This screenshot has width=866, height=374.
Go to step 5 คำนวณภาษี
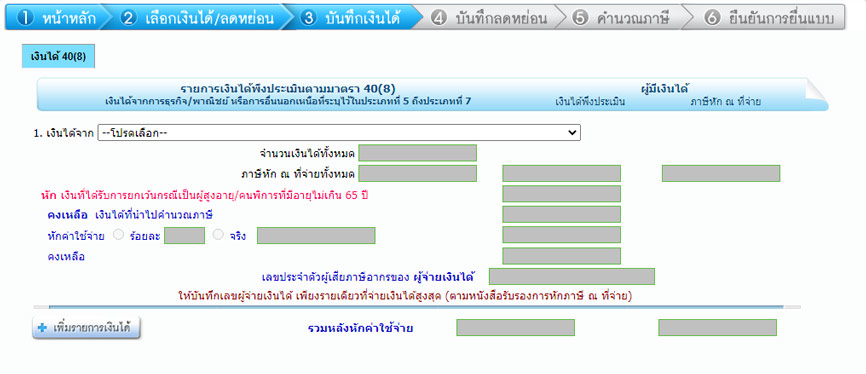coord(622,18)
